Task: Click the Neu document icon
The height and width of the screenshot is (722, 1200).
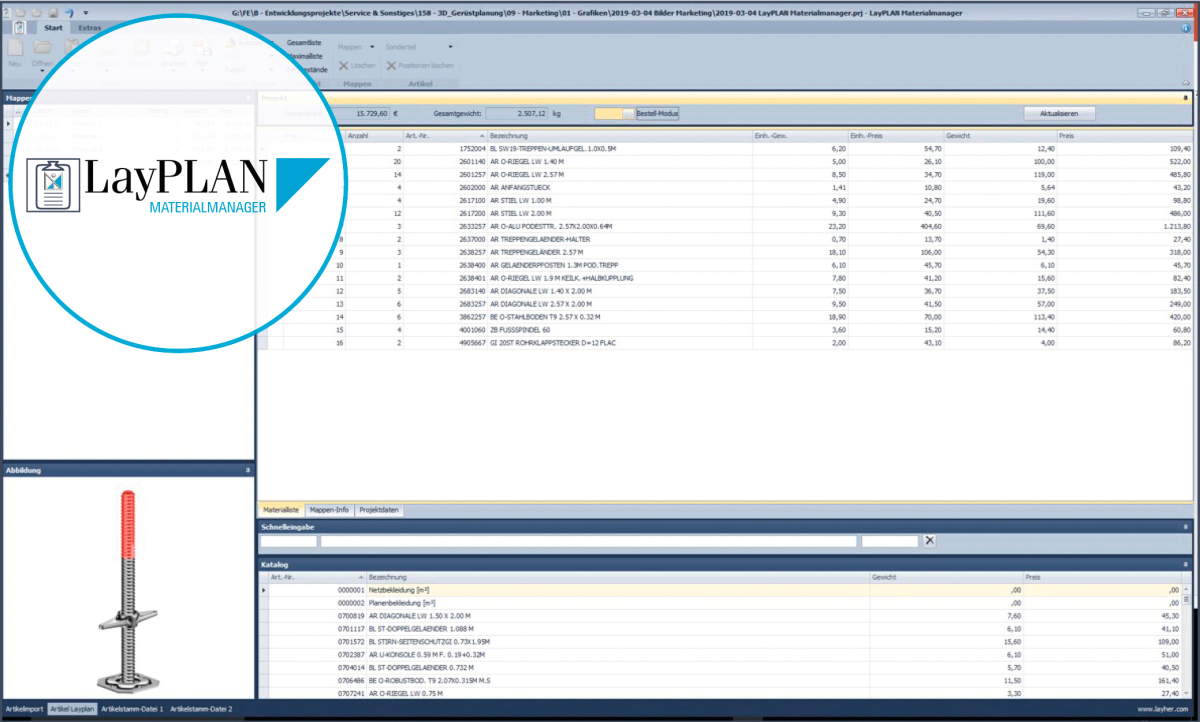Action: coord(14,49)
